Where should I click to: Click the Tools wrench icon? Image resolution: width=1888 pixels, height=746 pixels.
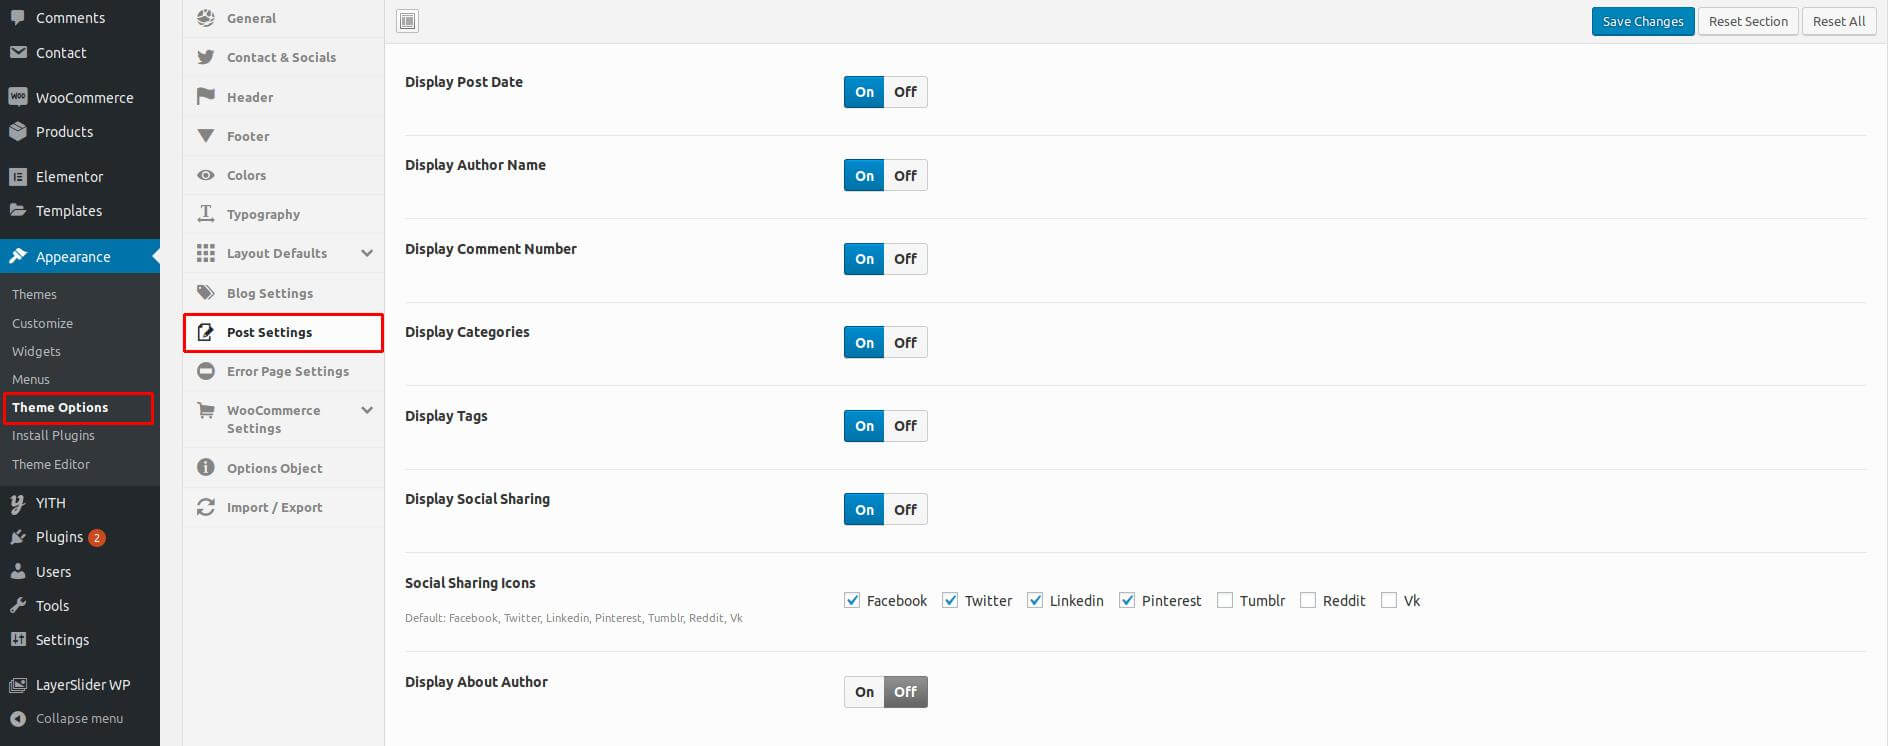(17, 605)
